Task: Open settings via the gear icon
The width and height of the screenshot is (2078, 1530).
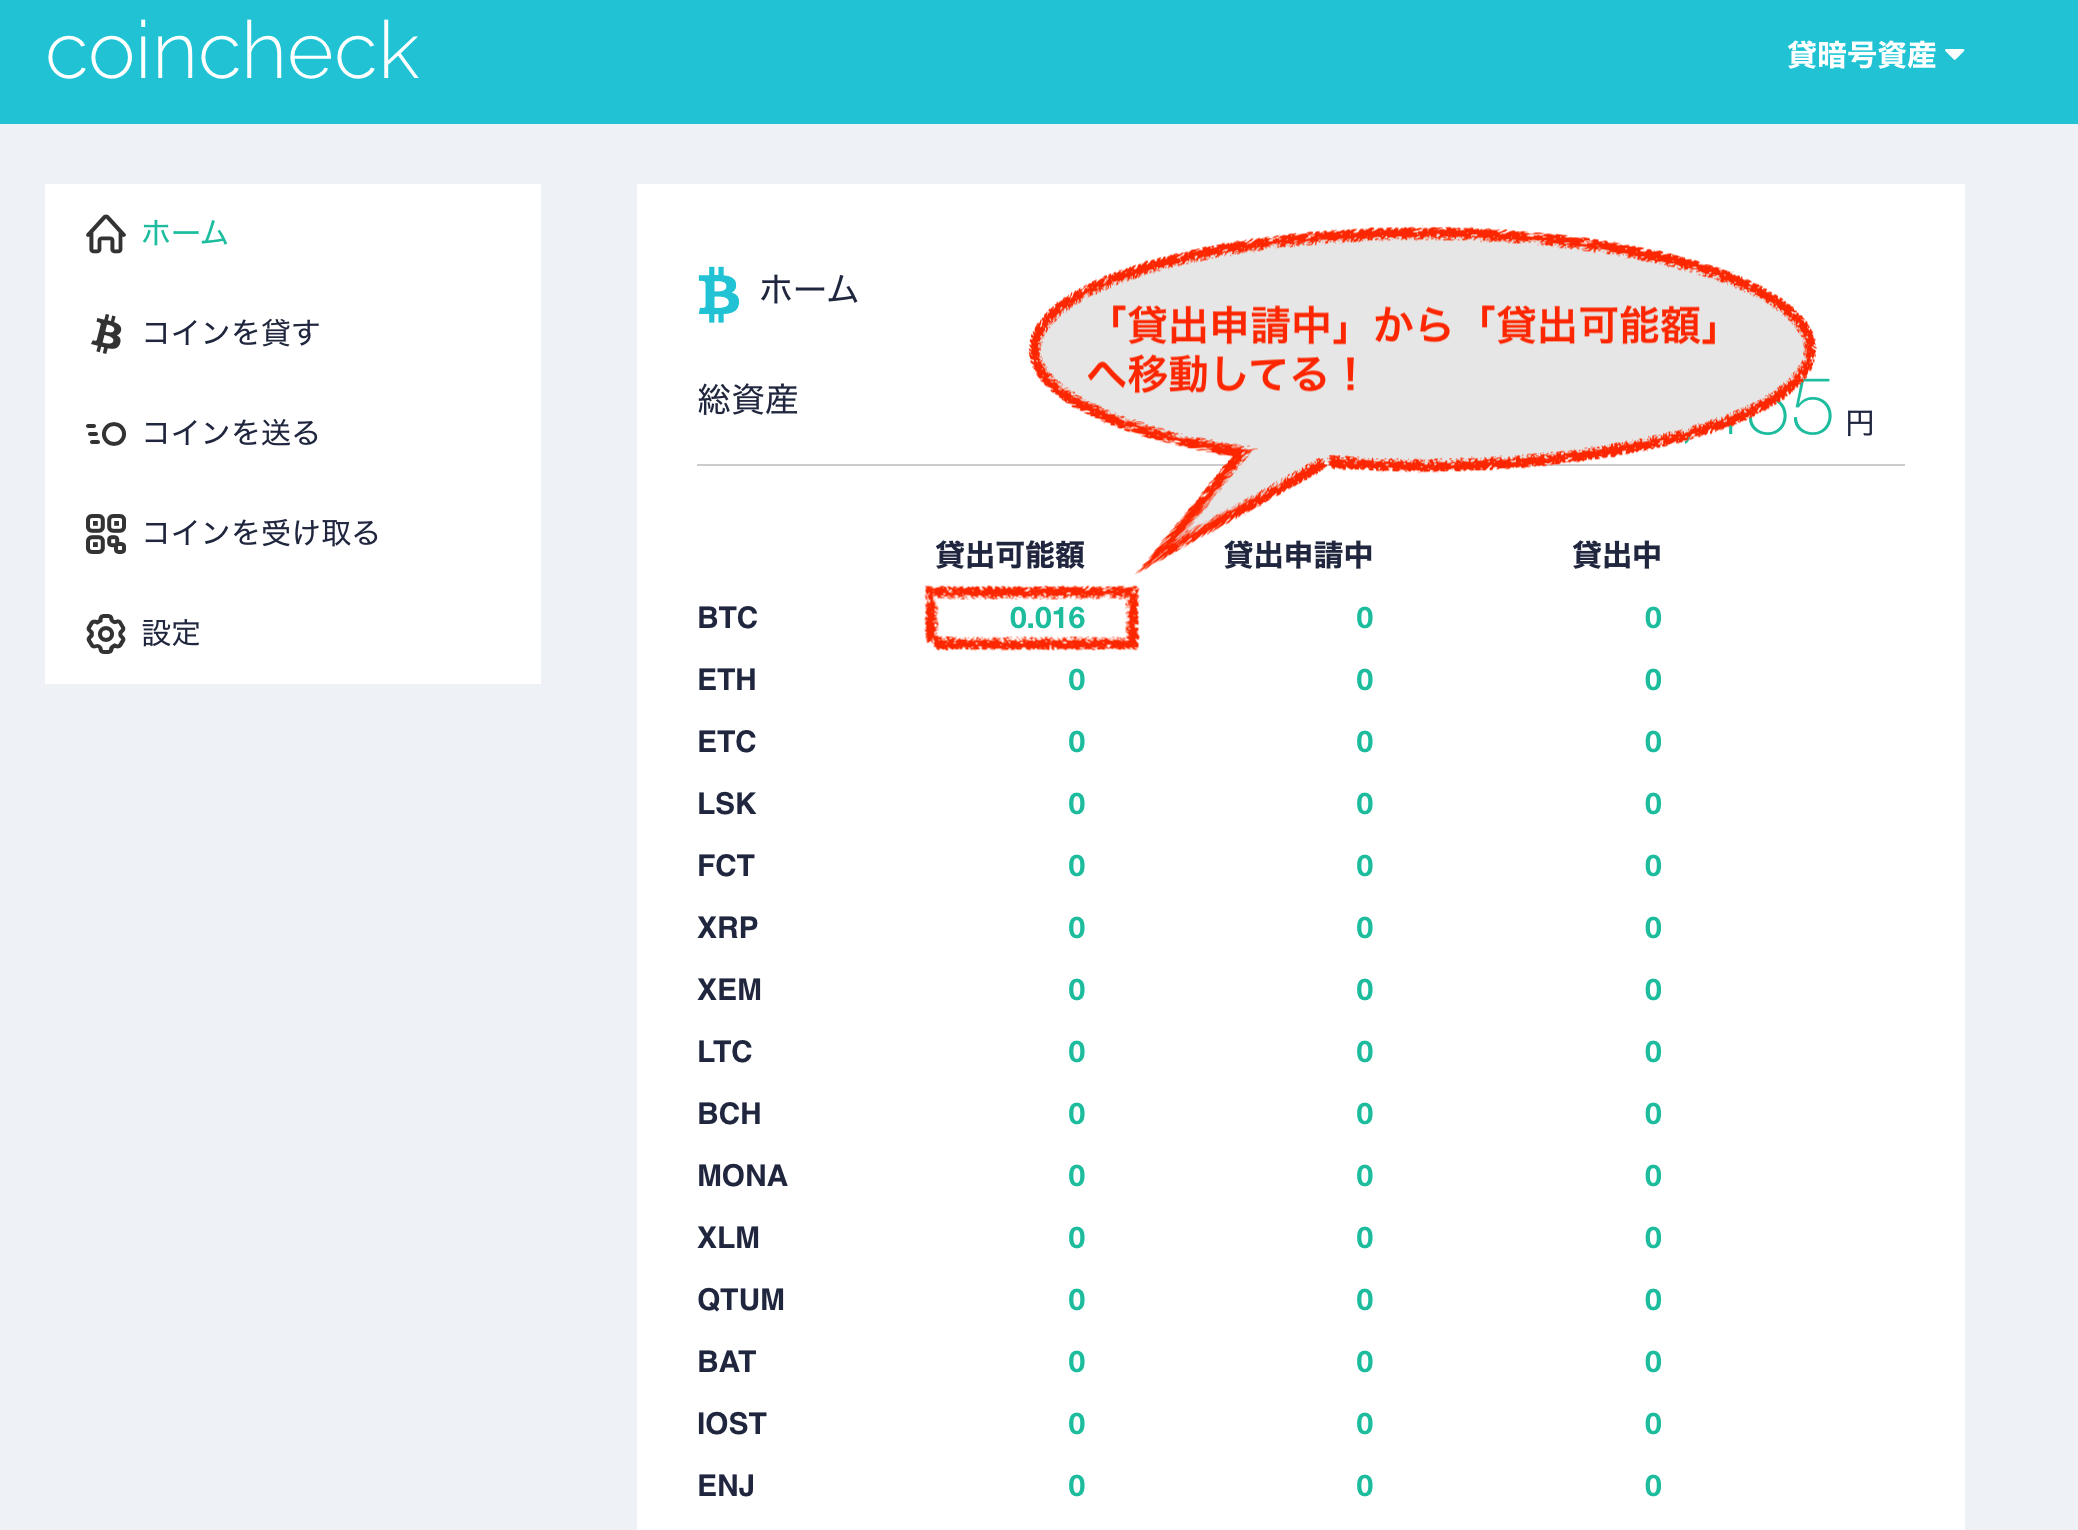Action: click(x=105, y=633)
